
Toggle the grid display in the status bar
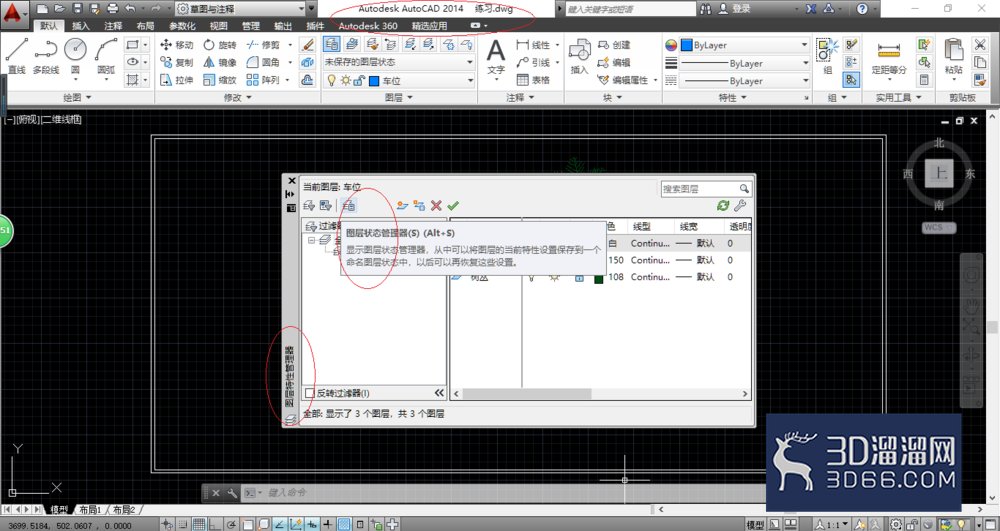199,525
